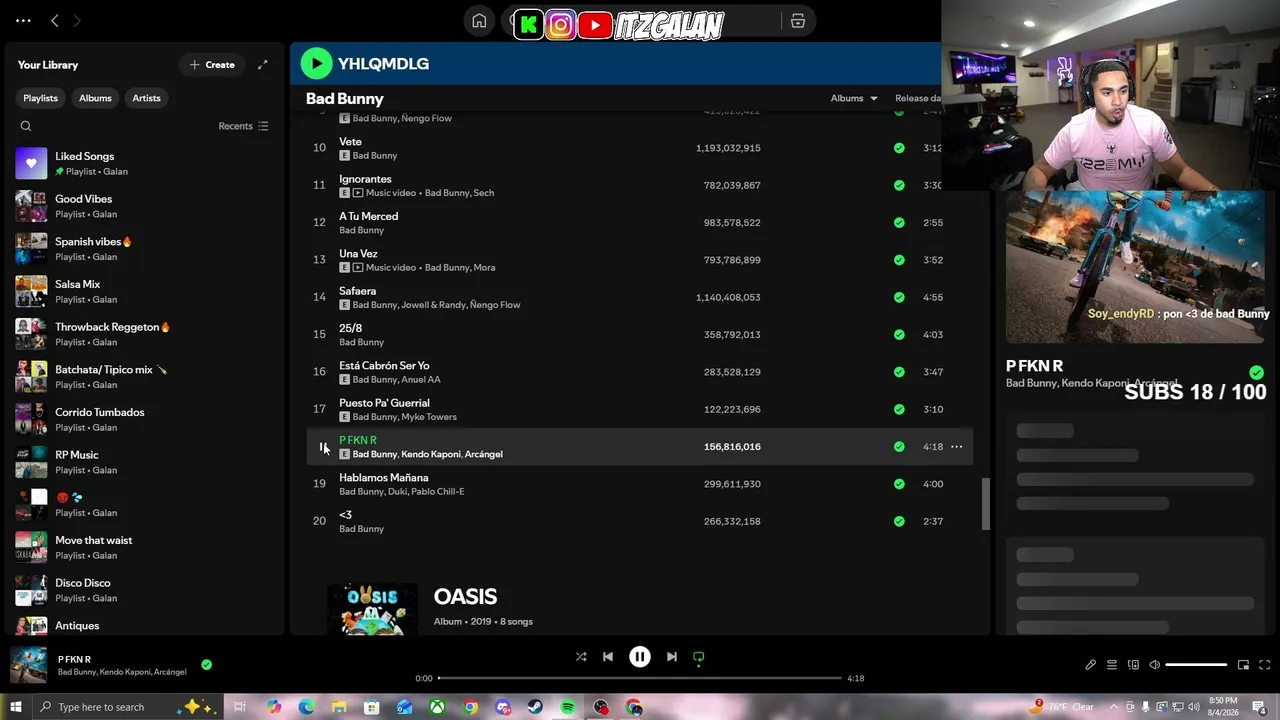This screenshot has height=720, width=1280.
Task: Toggle saved check for Está Cabrón Ser Yo
Action: point(899,372)
